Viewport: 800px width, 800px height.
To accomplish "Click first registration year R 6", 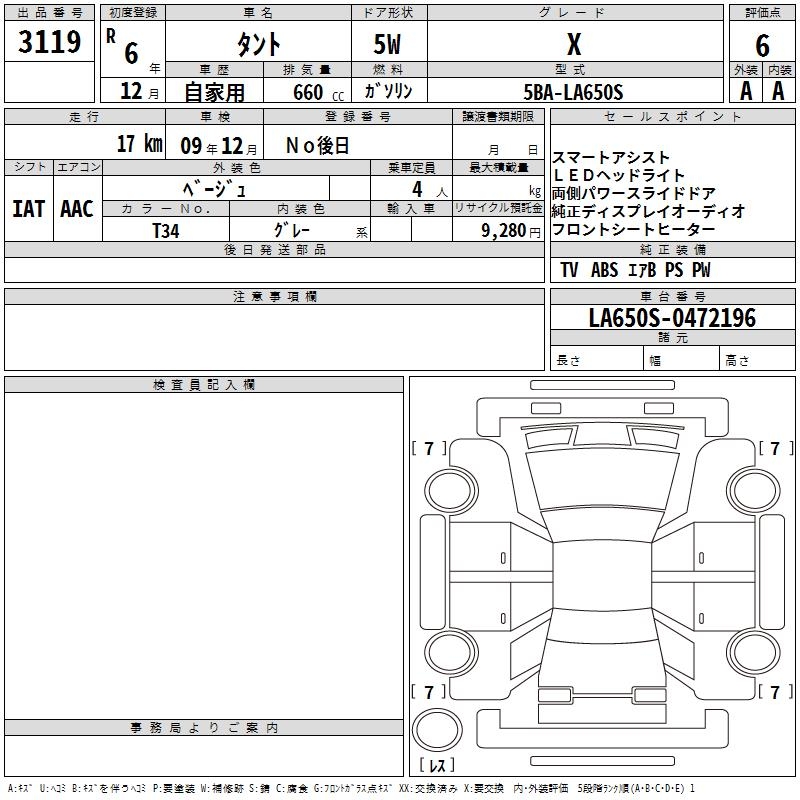I will click(123, 47).
